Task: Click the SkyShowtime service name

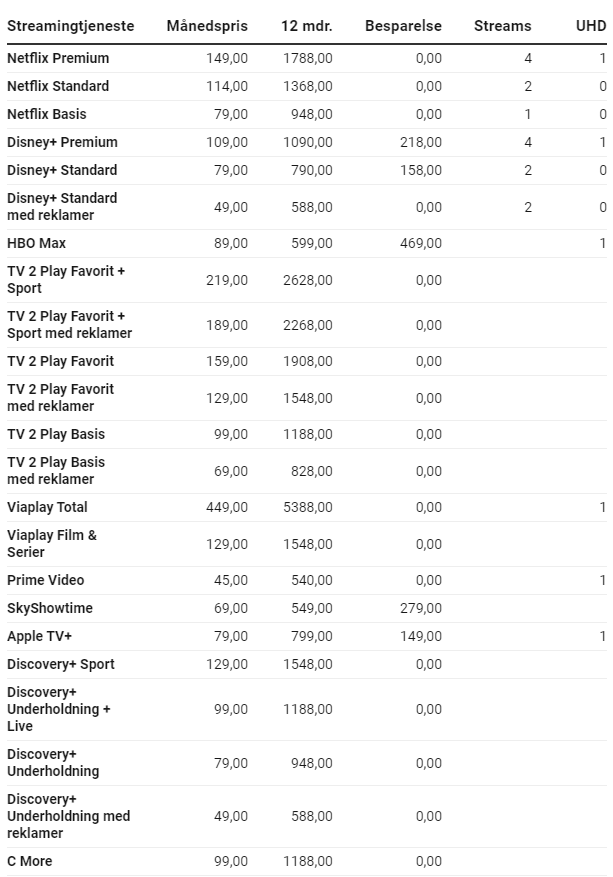Action: pyautogui.click(x=50, y=608)
